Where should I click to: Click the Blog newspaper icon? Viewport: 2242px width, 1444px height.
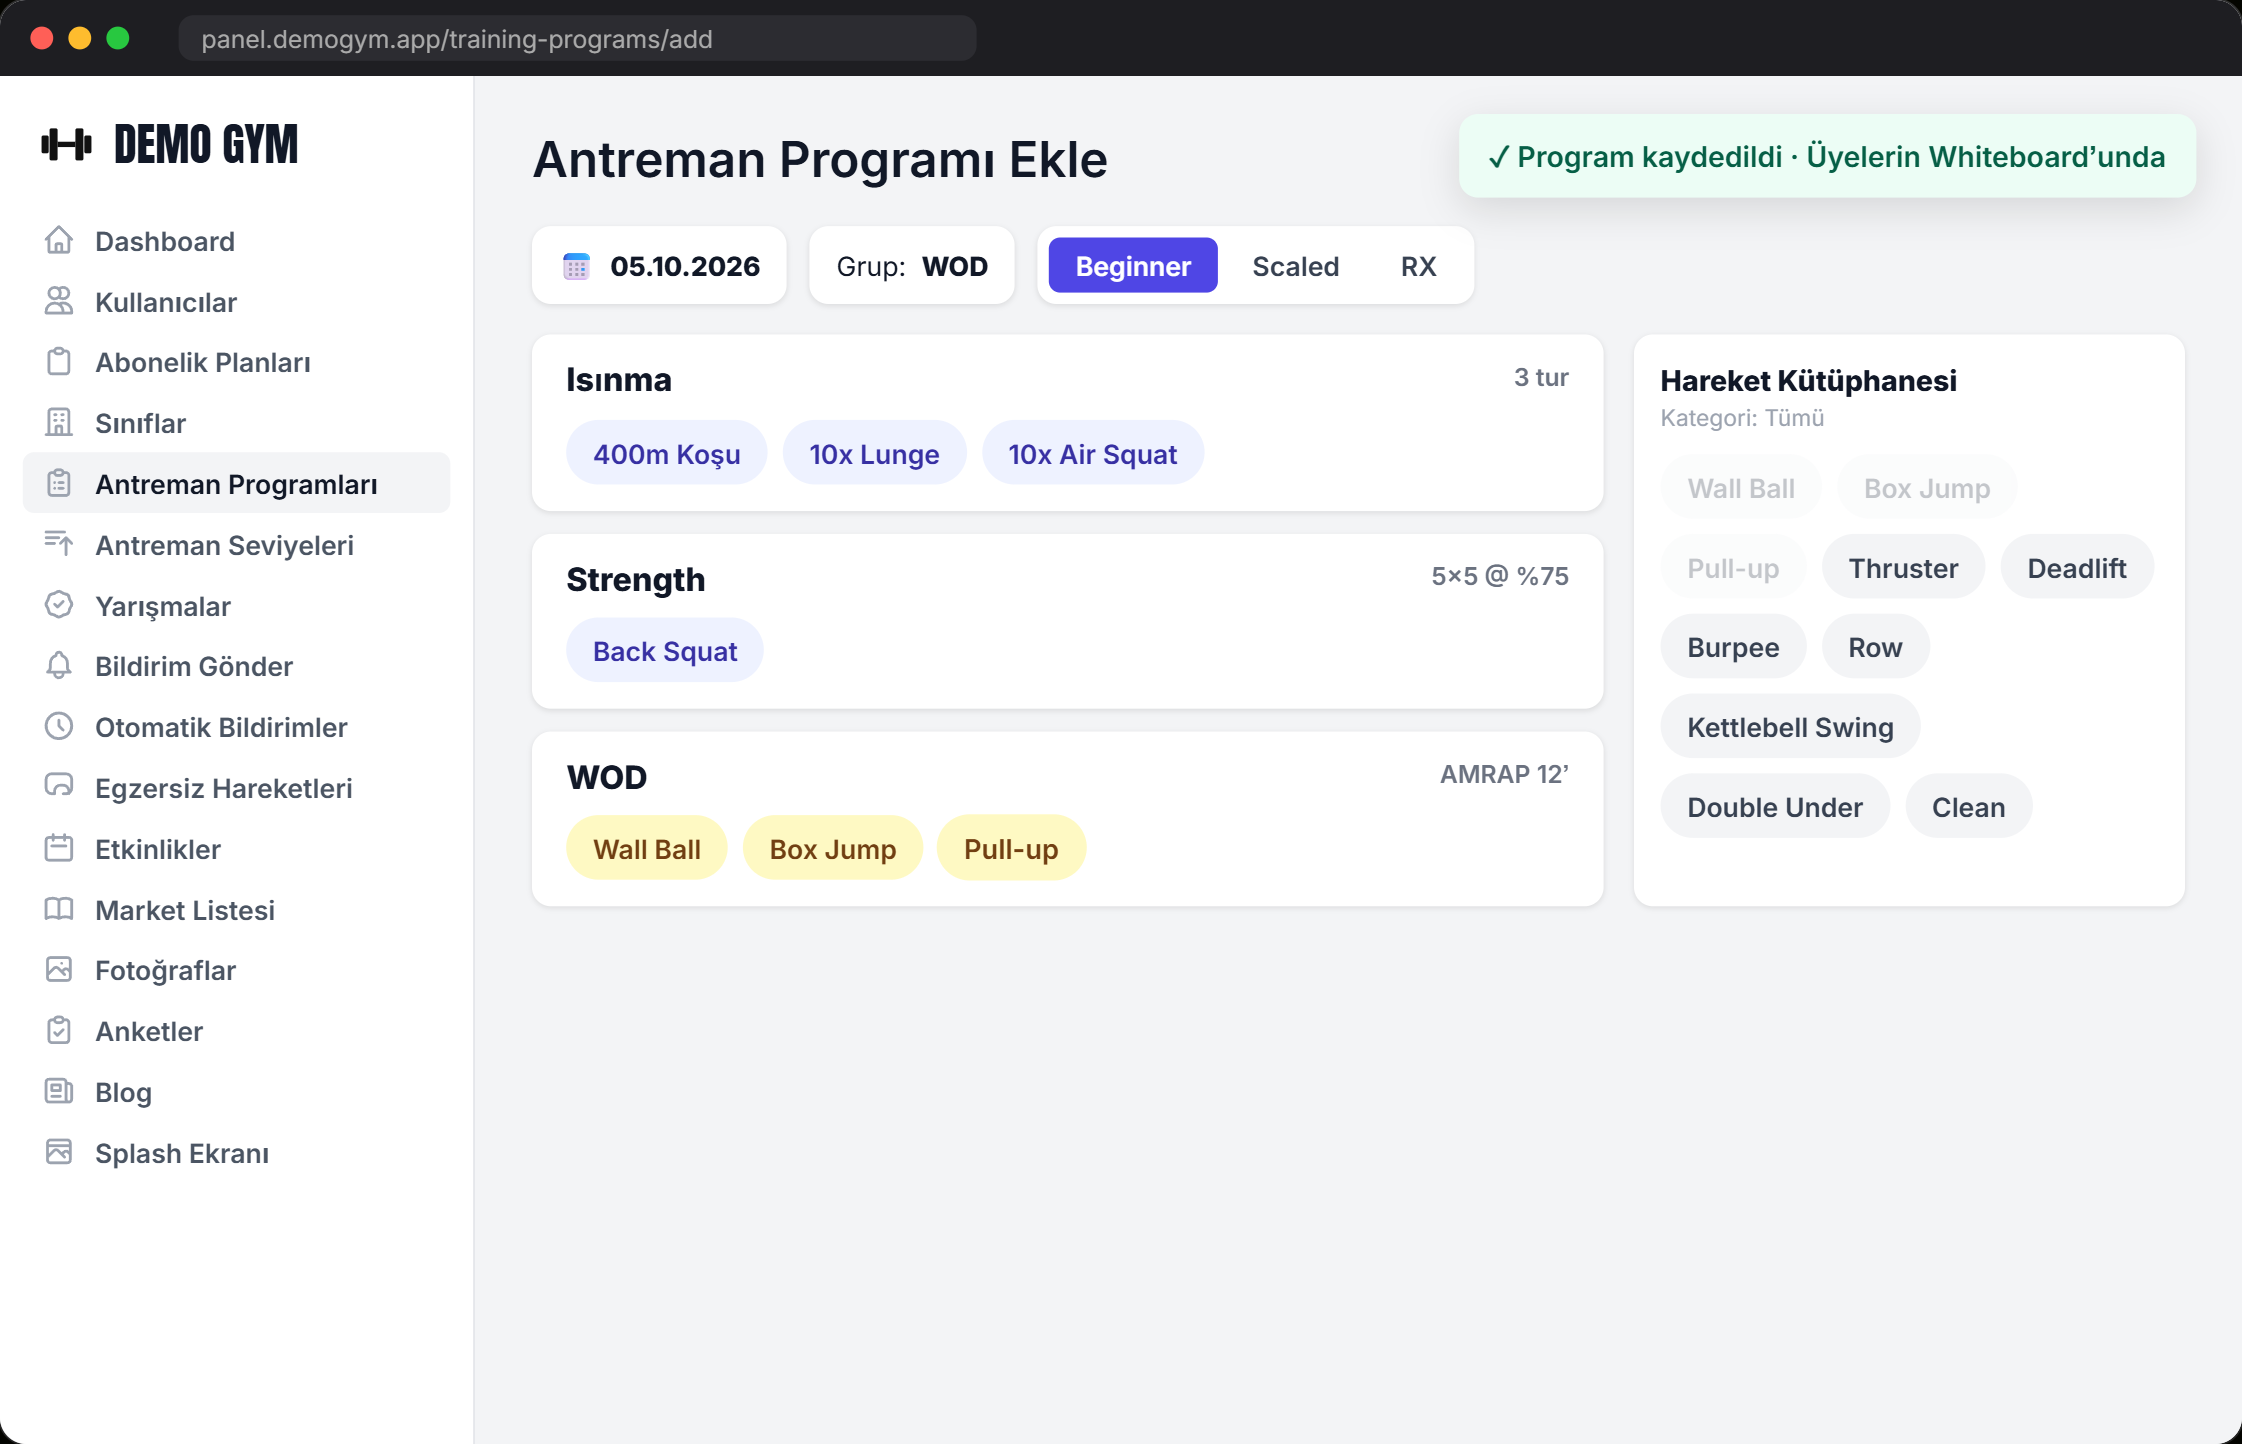pyautogui.click(x=59, y=1091)
